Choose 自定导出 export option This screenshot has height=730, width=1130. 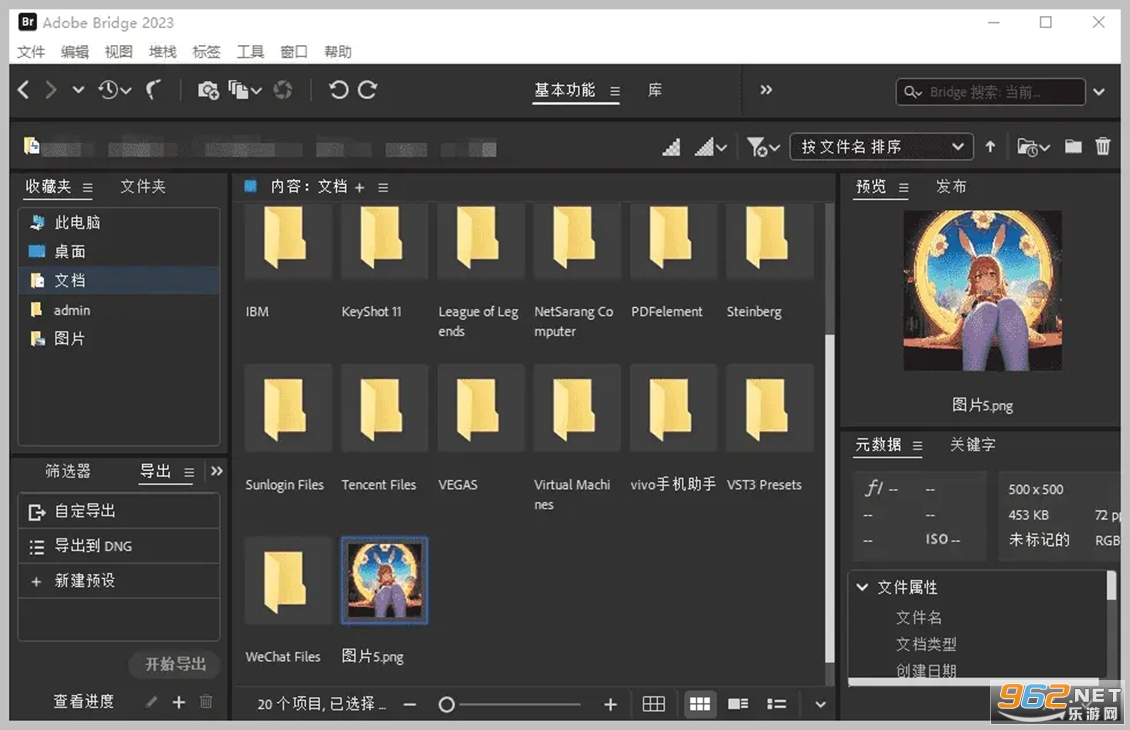[119, 511]
